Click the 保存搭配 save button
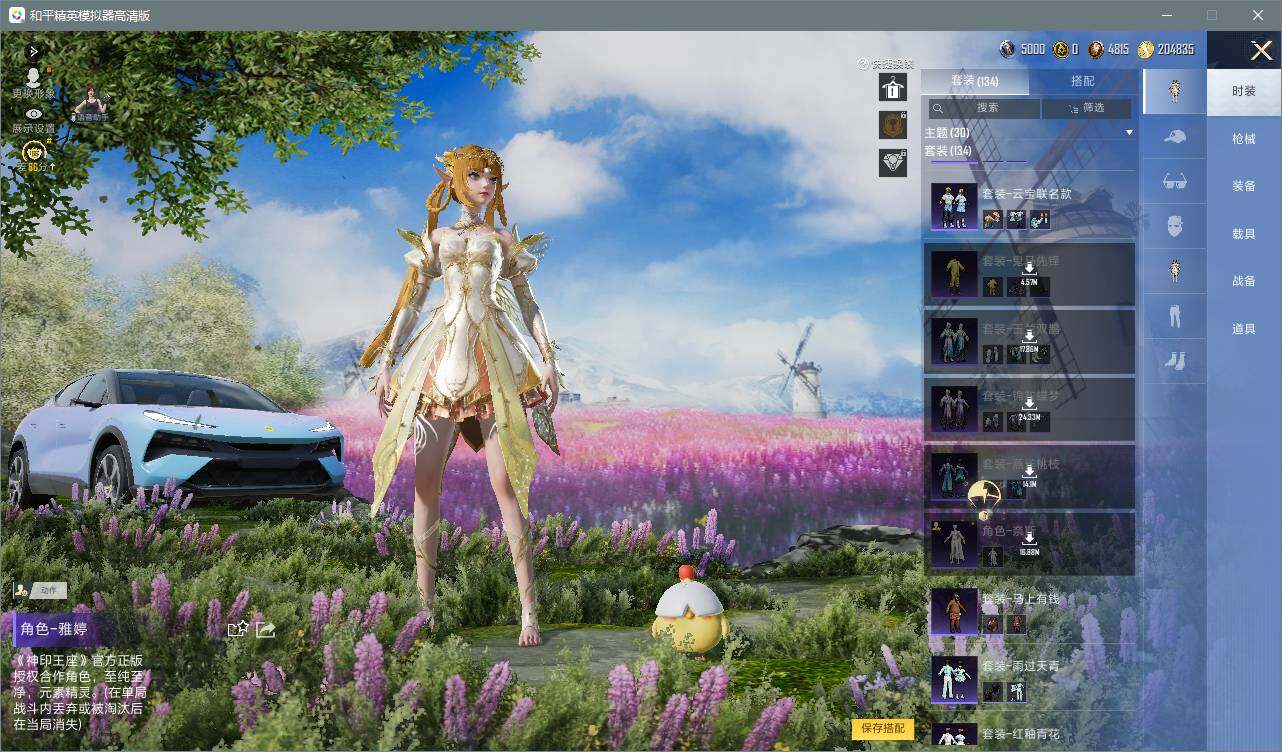 point(883,728)
